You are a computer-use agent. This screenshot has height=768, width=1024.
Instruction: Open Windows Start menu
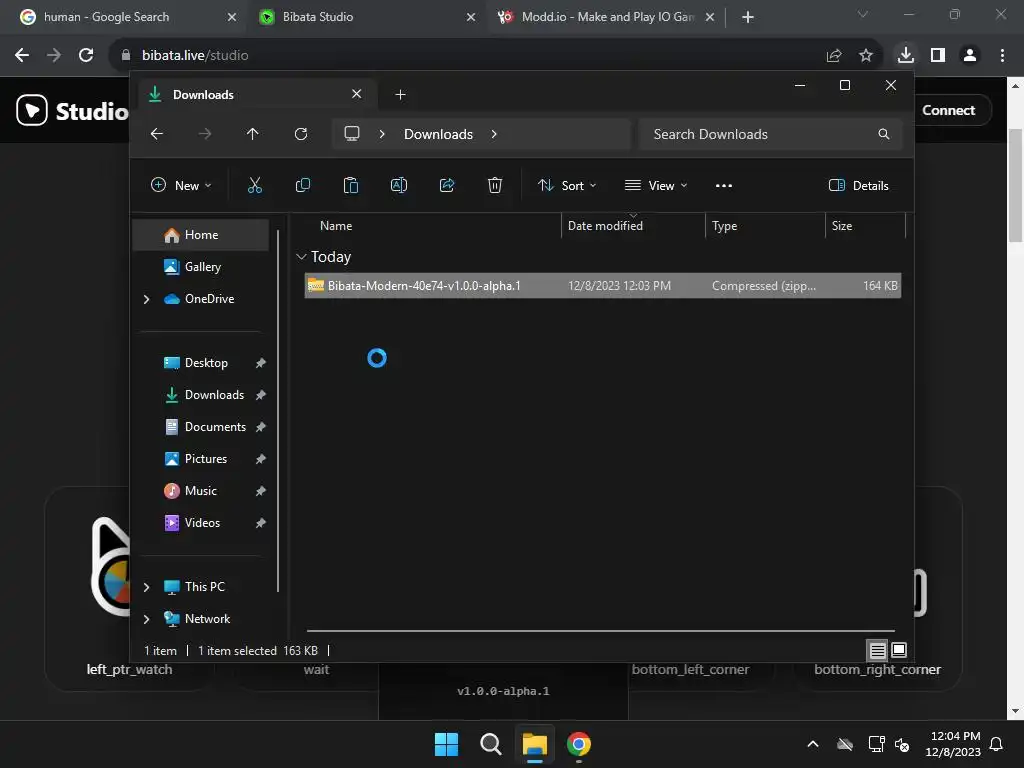447,744
